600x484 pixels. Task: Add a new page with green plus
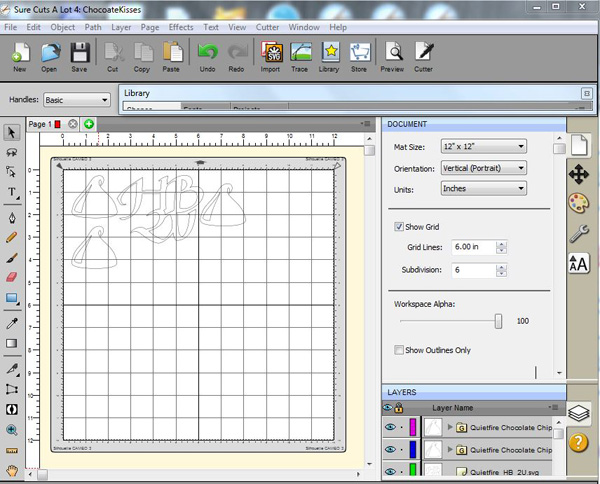pos(89,124)
